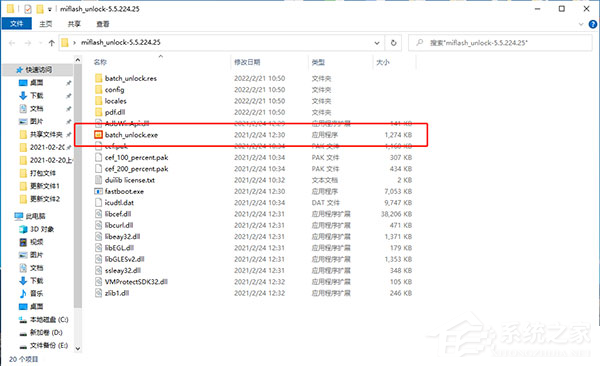This screenshot has height=366, width=600.
Task: Click the path segment miflash_unlock-5.5.224.25 in address bar
Action: tap(121, 42)
